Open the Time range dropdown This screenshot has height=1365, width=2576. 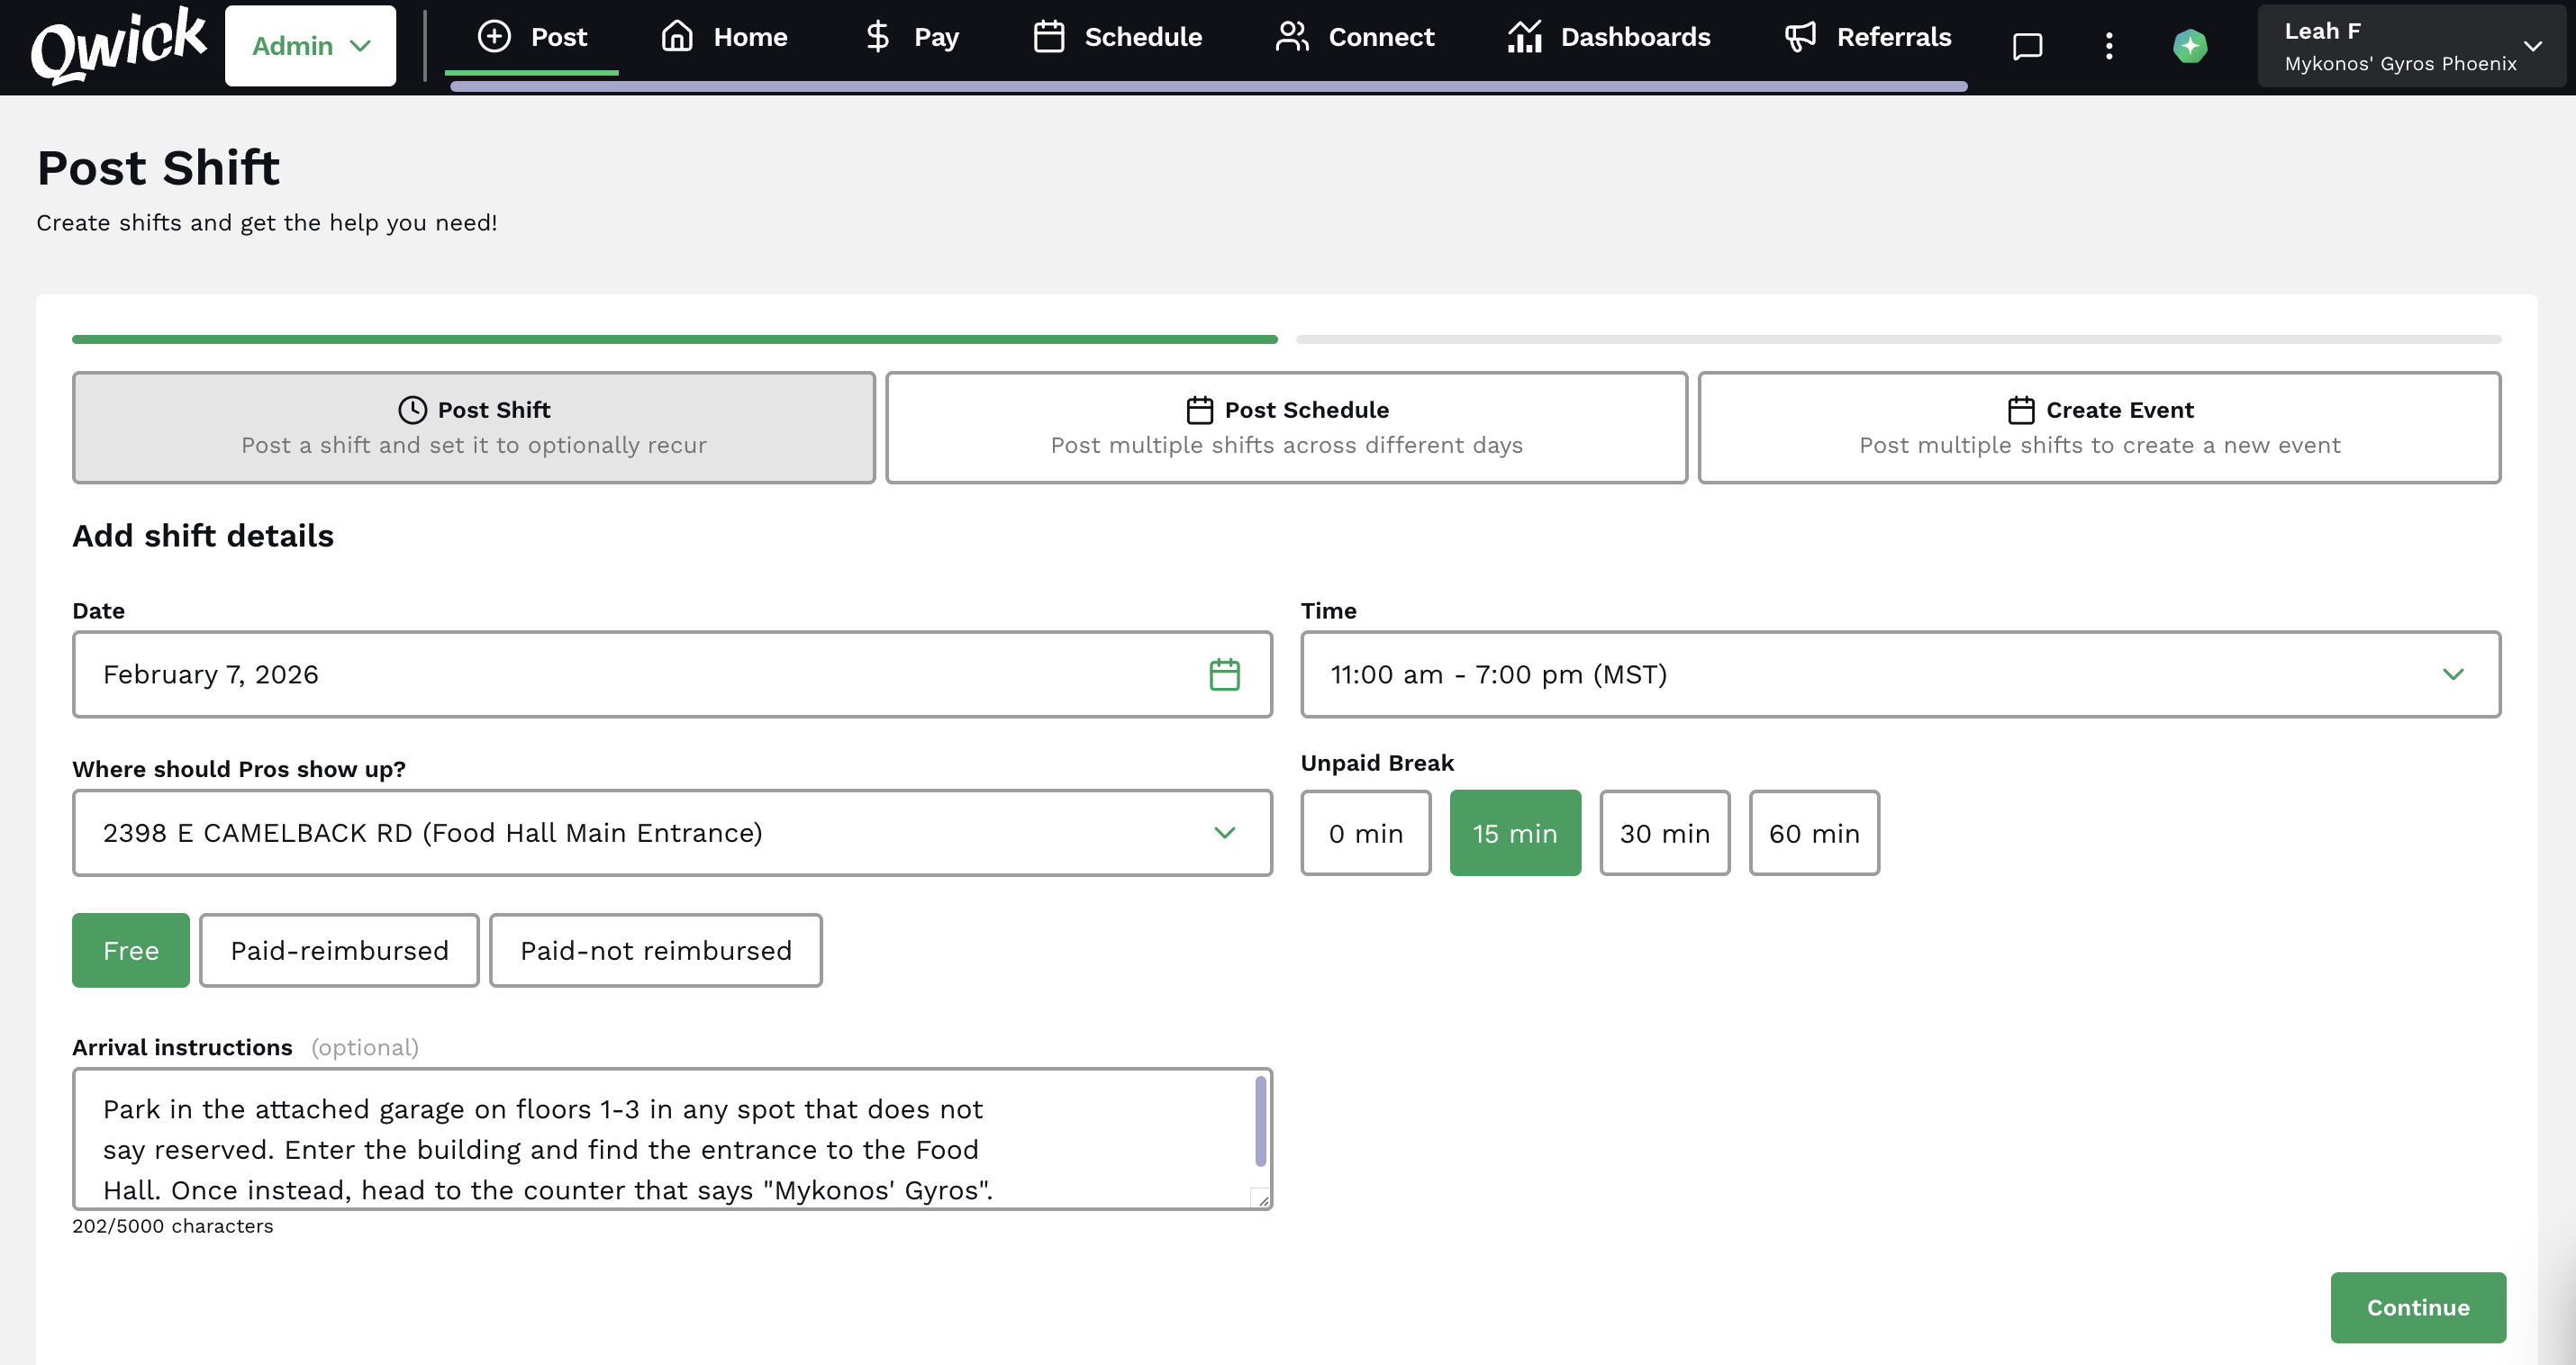tap(1900, 675)
